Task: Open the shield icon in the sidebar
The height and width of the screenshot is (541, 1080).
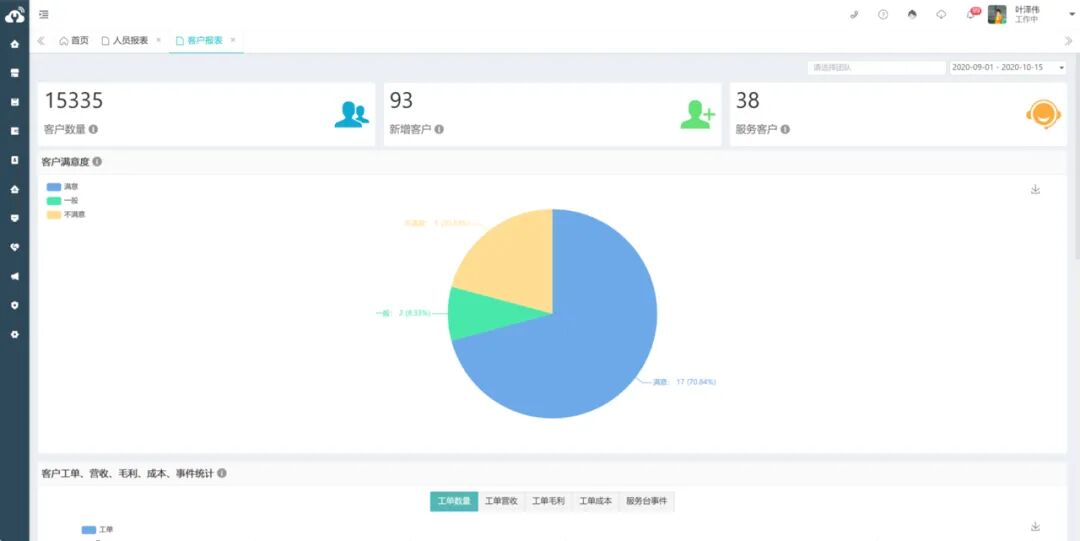Action: (14, 305)
